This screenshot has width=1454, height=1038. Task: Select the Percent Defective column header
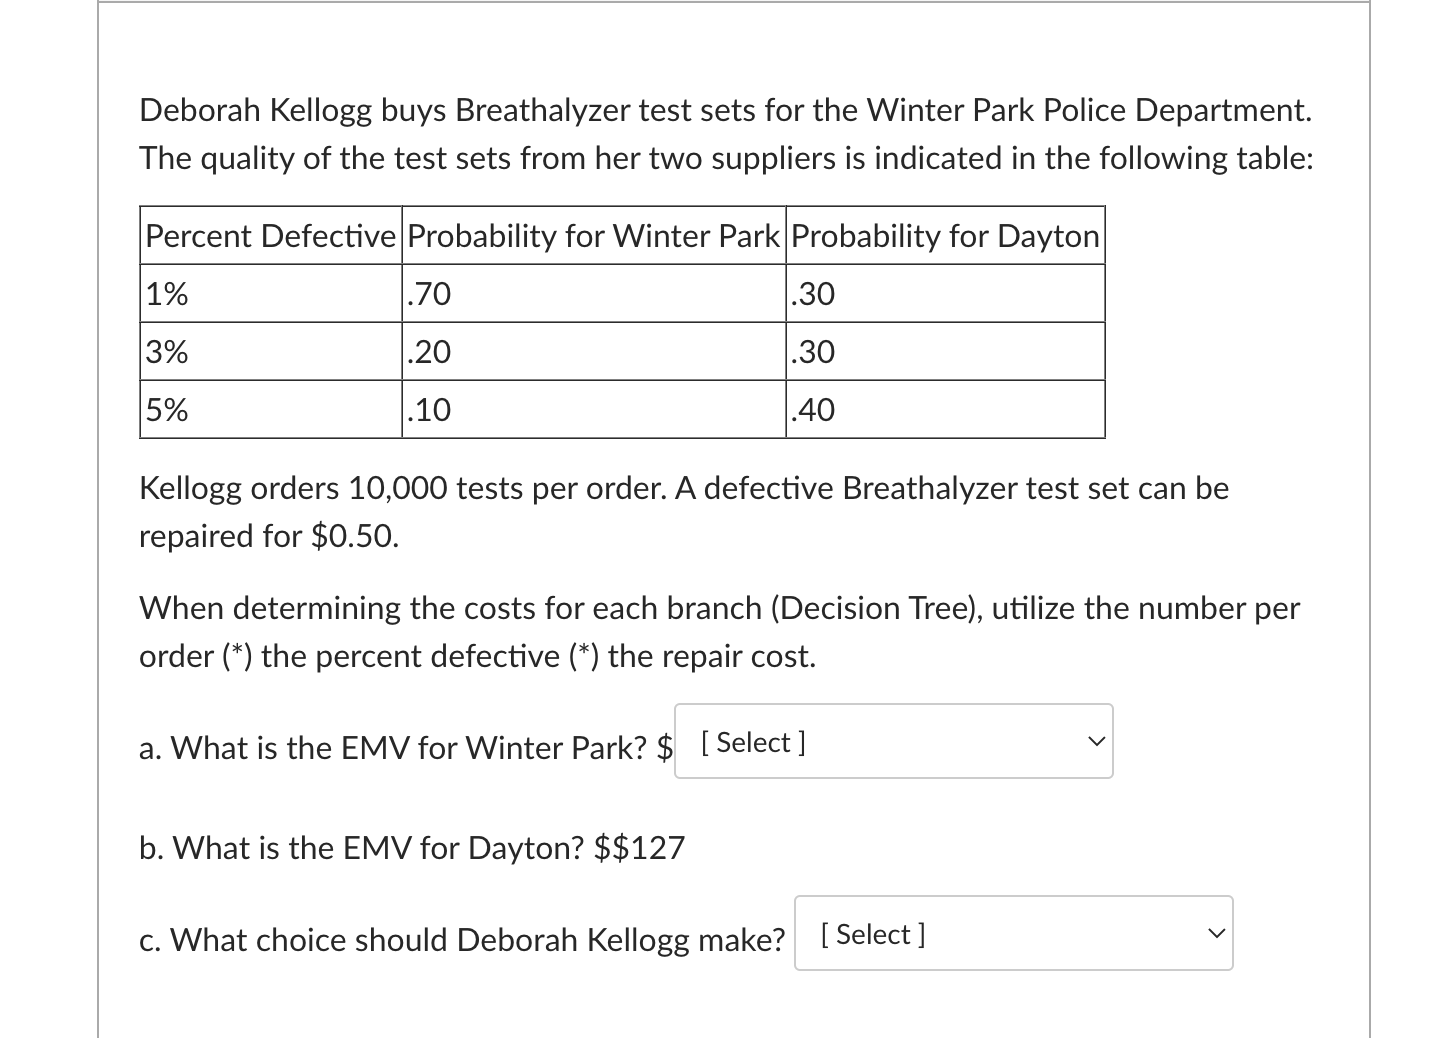[270, 235]
